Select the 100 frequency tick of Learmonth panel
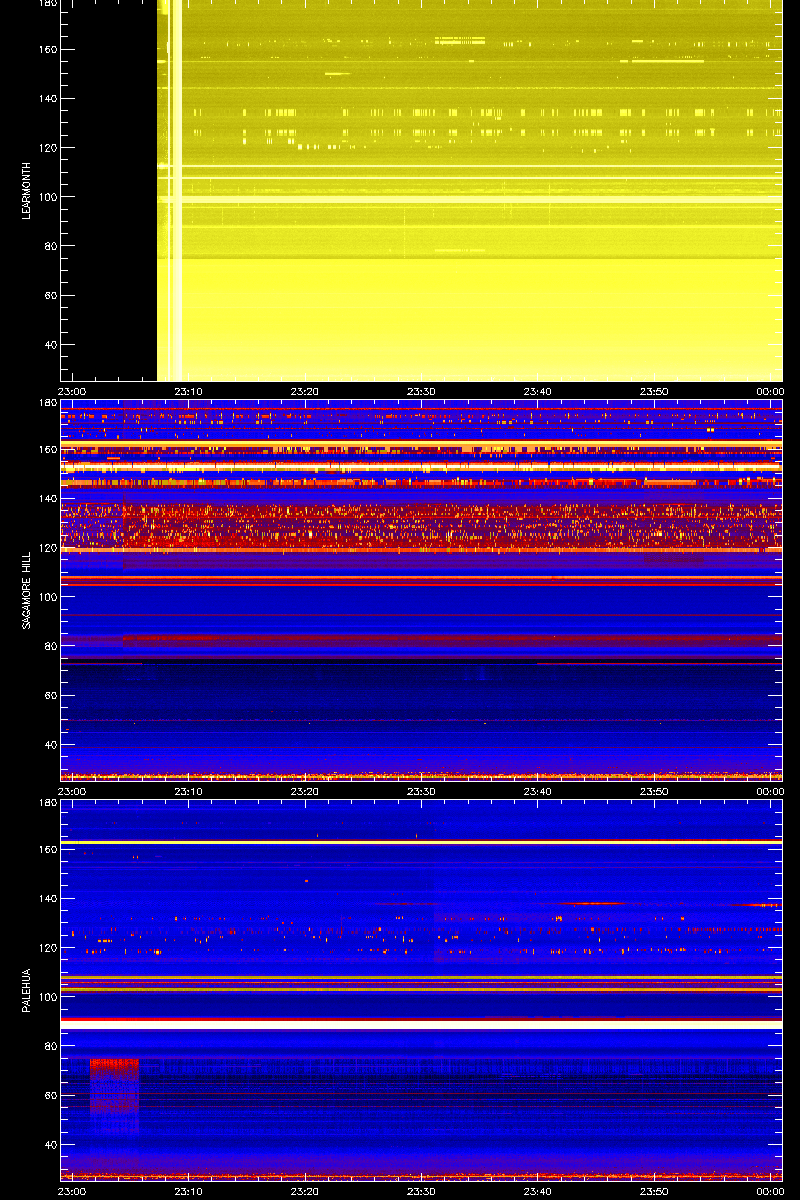The image size is (800, 1200). (x=47, y=197)
